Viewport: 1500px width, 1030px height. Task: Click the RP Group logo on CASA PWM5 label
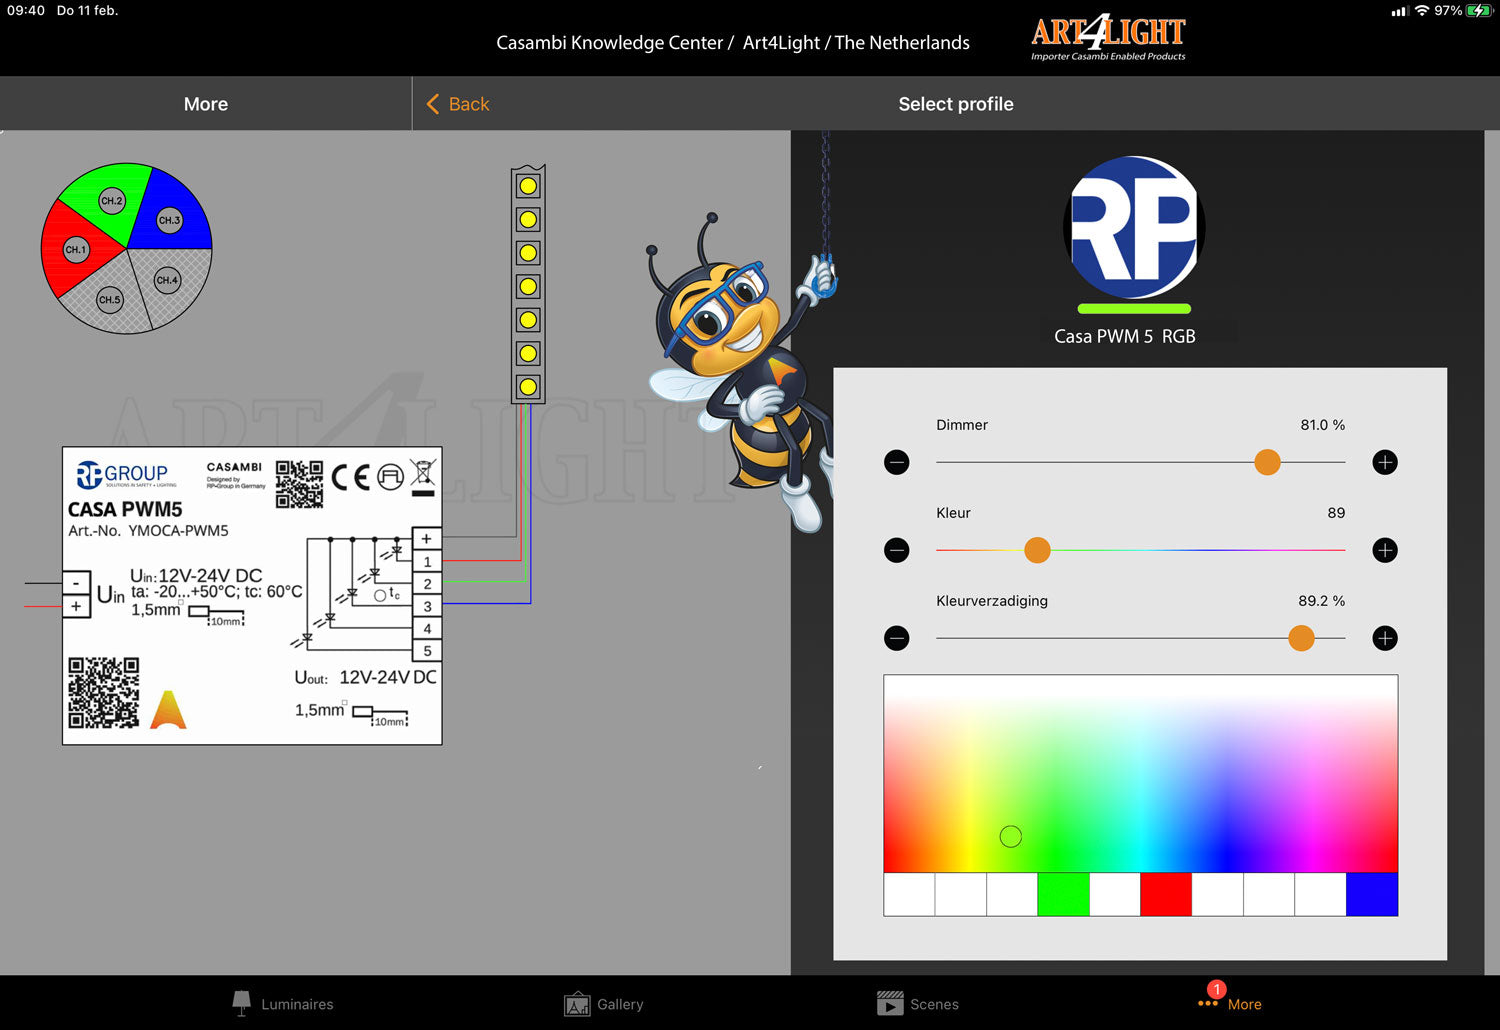click(123, 474)
